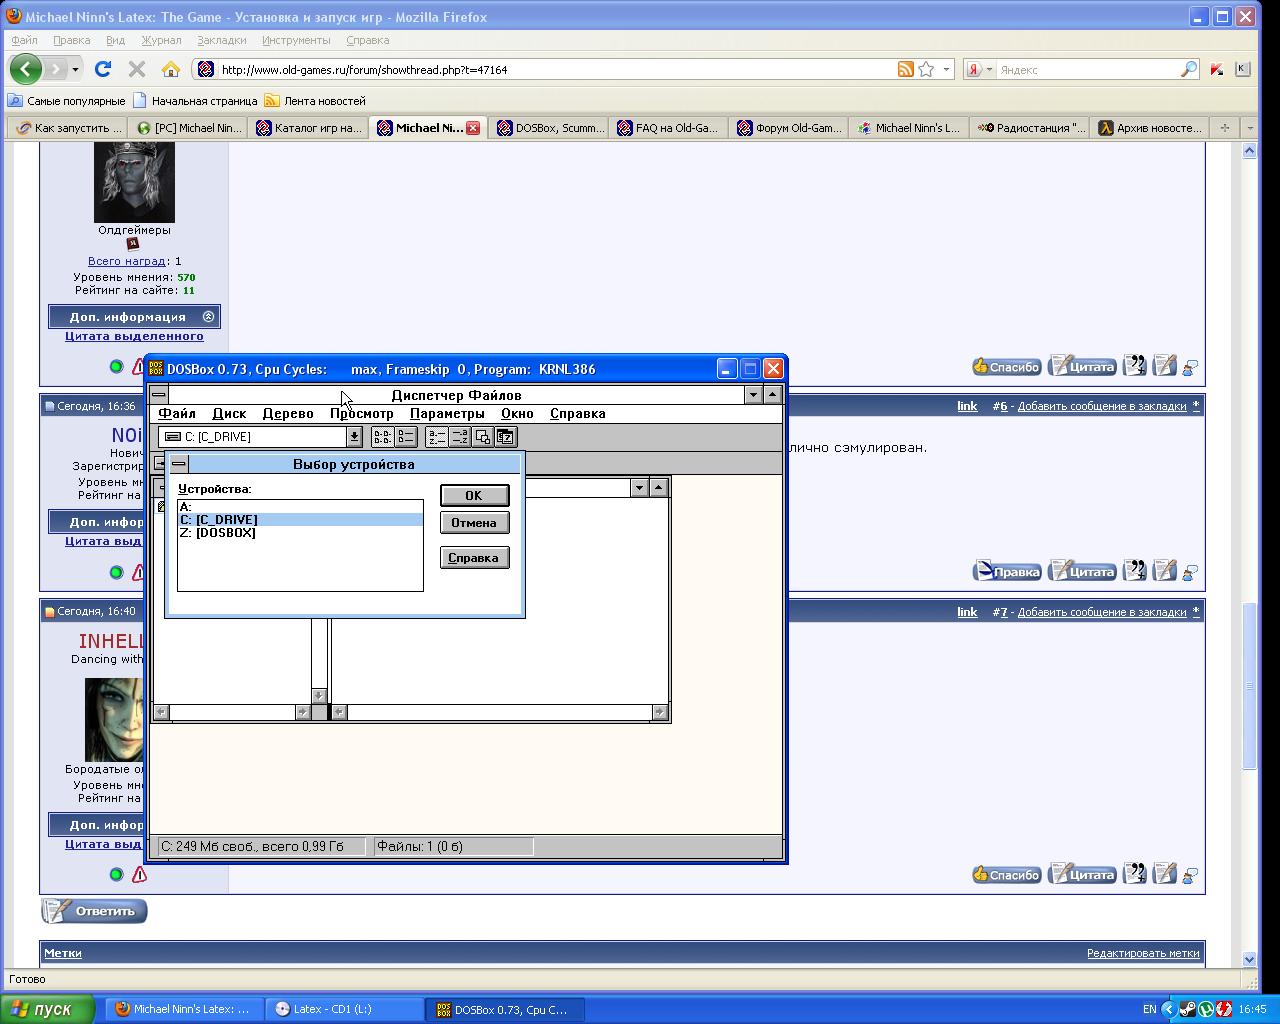Quote post #6 with the Цитата button
Image resolution: width=1280 pixels, height=1024 pixels.
1083,572
